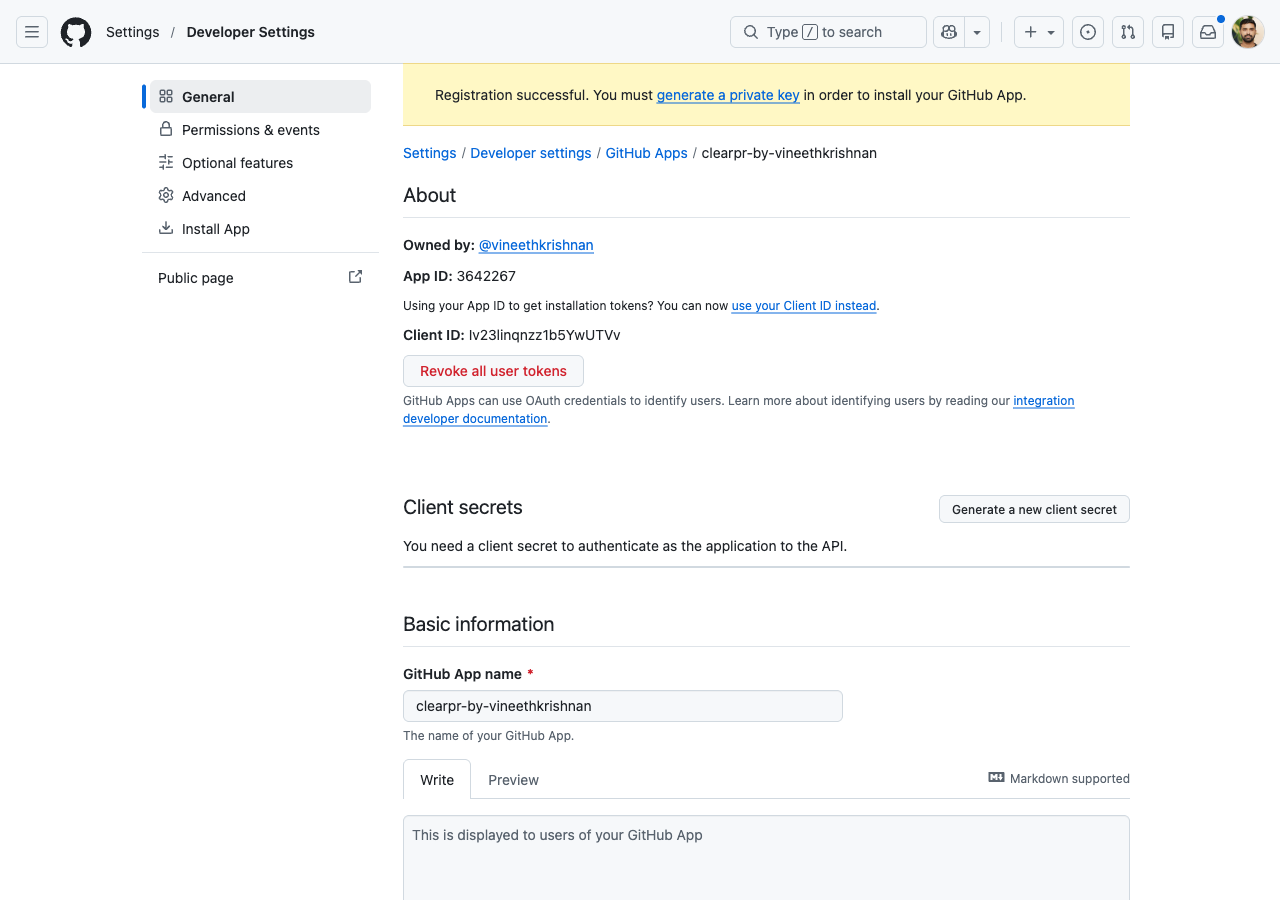Click Settings in the top header breadcrumb

(132, 32)
